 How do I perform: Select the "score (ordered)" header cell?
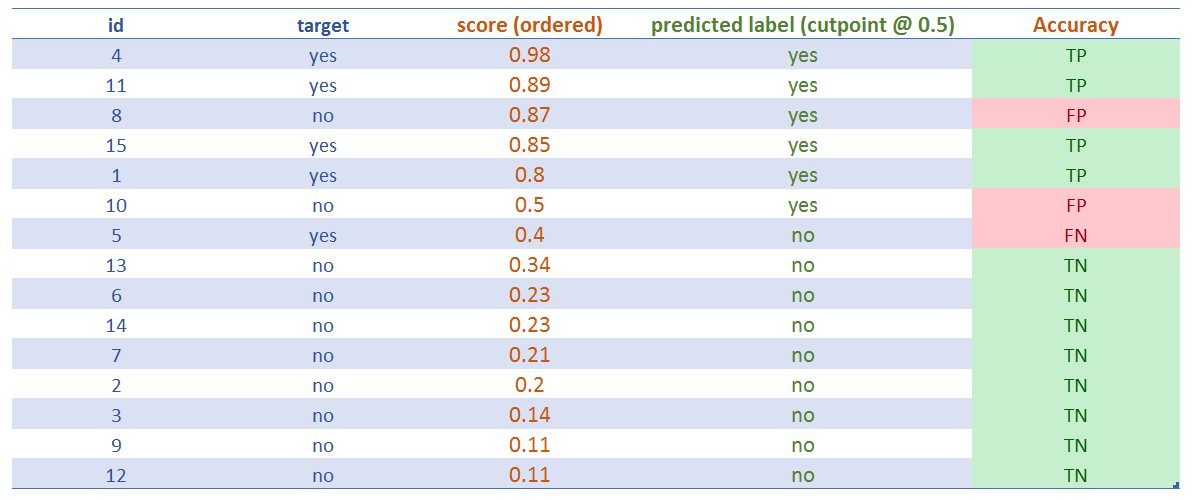(x=530, y=26)
